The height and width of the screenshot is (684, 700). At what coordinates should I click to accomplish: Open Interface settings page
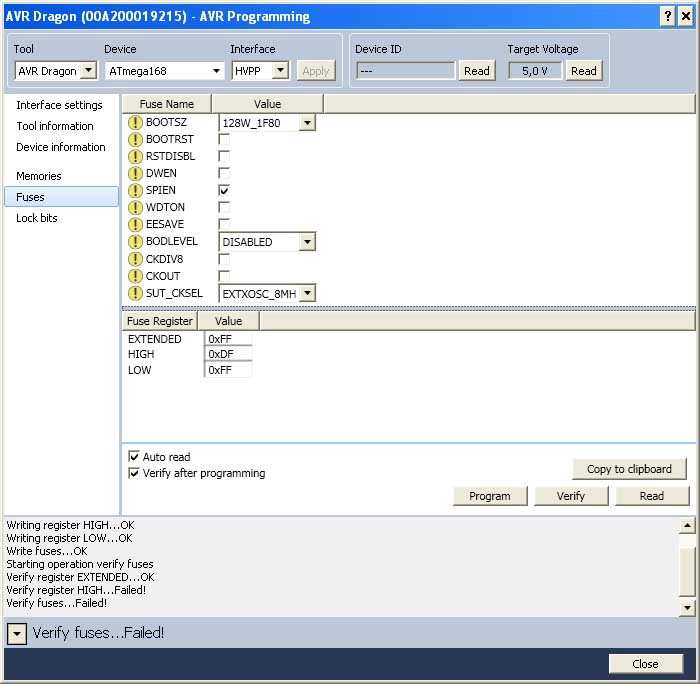click(59, 105)
